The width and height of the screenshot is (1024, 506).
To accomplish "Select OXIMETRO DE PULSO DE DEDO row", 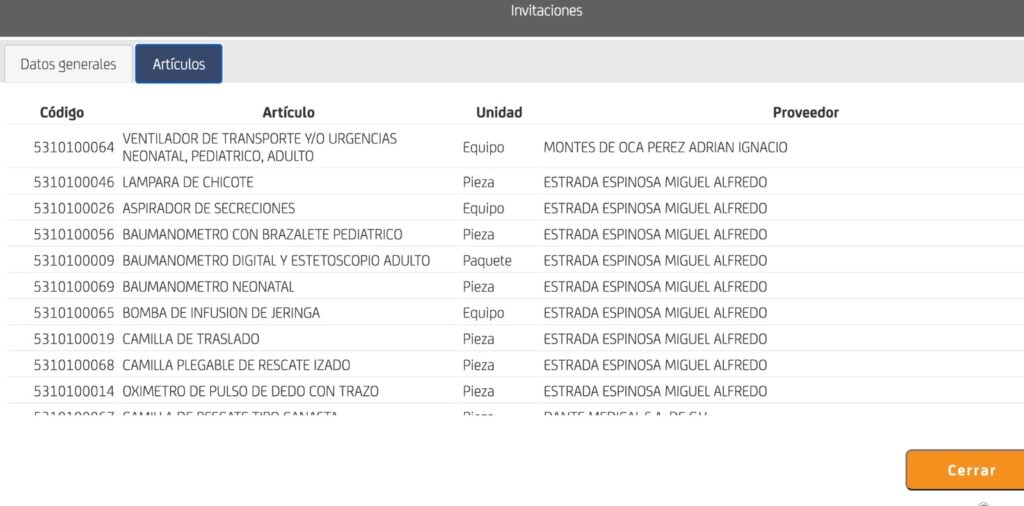I will (x=250, y=391).
